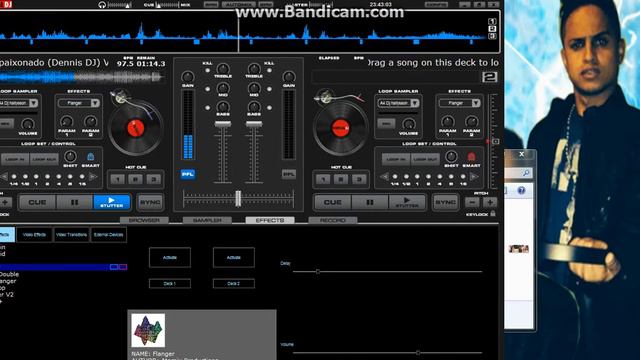Toggle mid kill on left mixer channel

(207, 89)
